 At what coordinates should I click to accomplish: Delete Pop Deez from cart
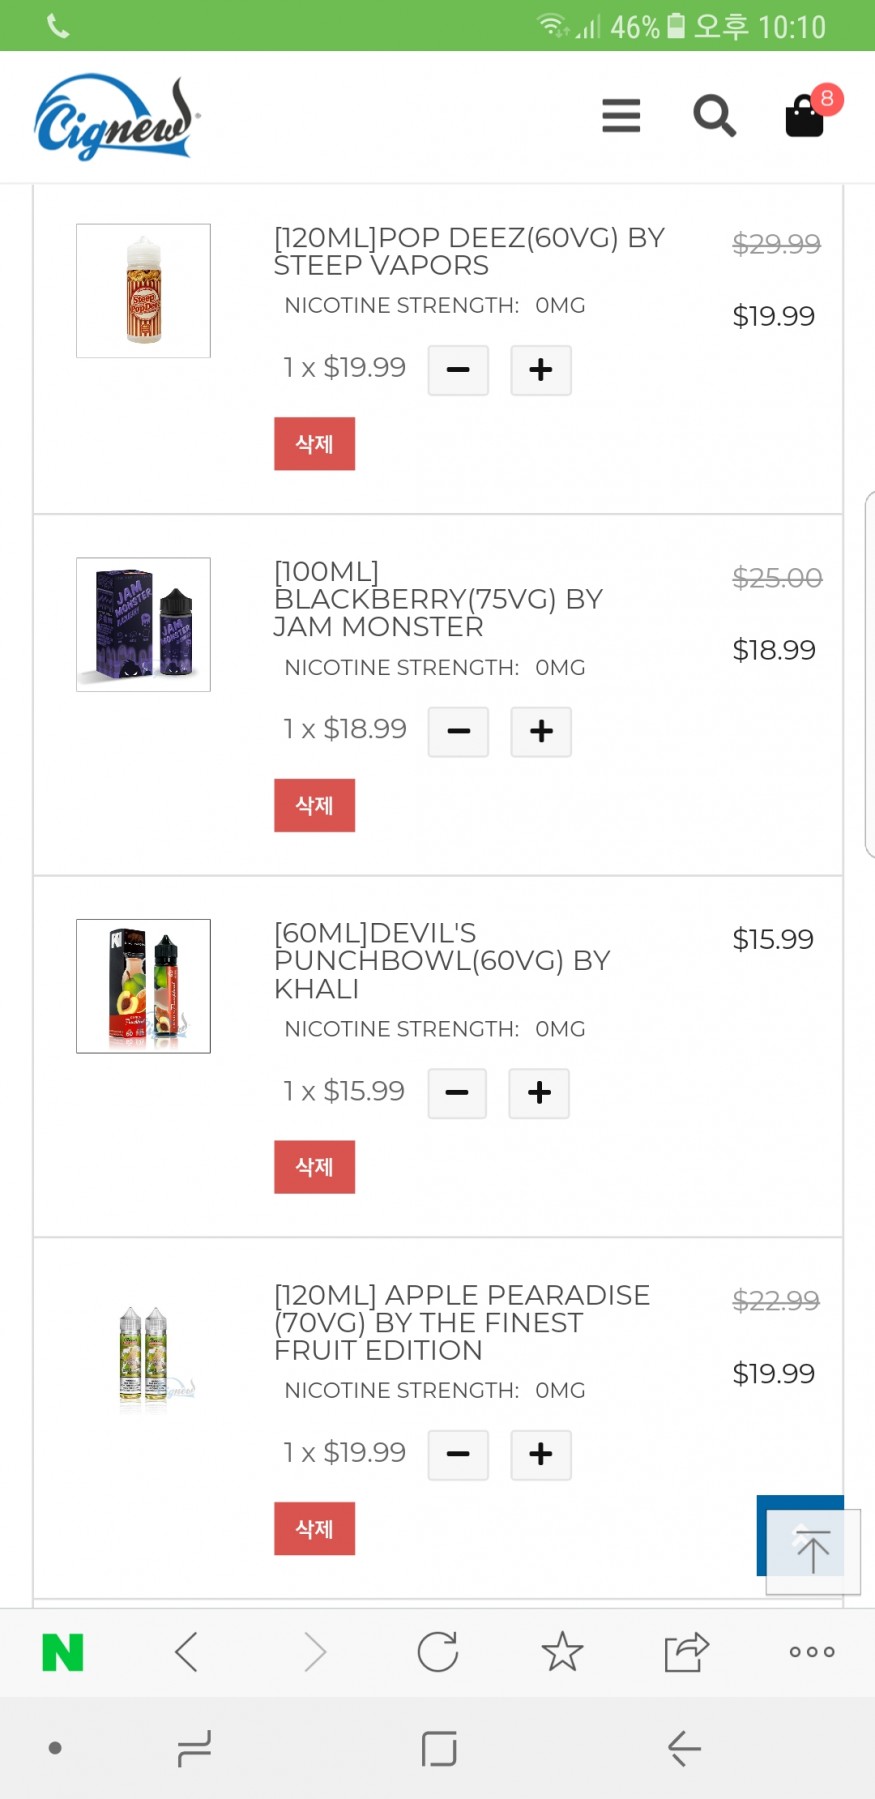click(x=314, y=444)
